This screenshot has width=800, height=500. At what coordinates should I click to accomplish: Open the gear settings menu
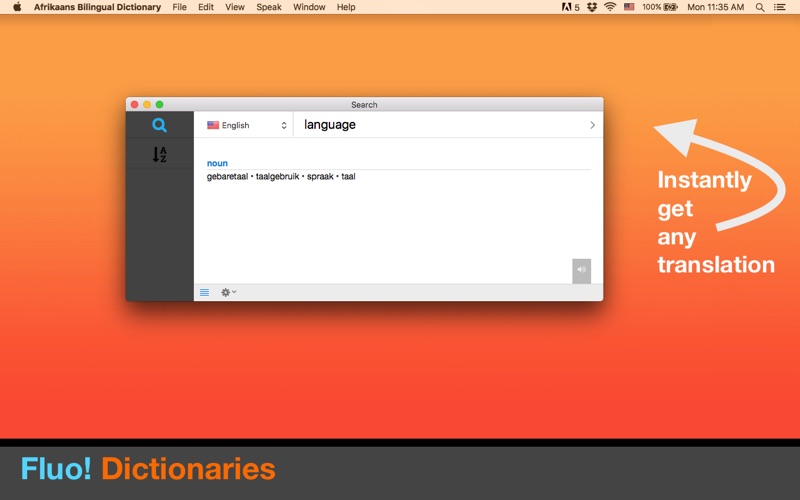[228, 292]
